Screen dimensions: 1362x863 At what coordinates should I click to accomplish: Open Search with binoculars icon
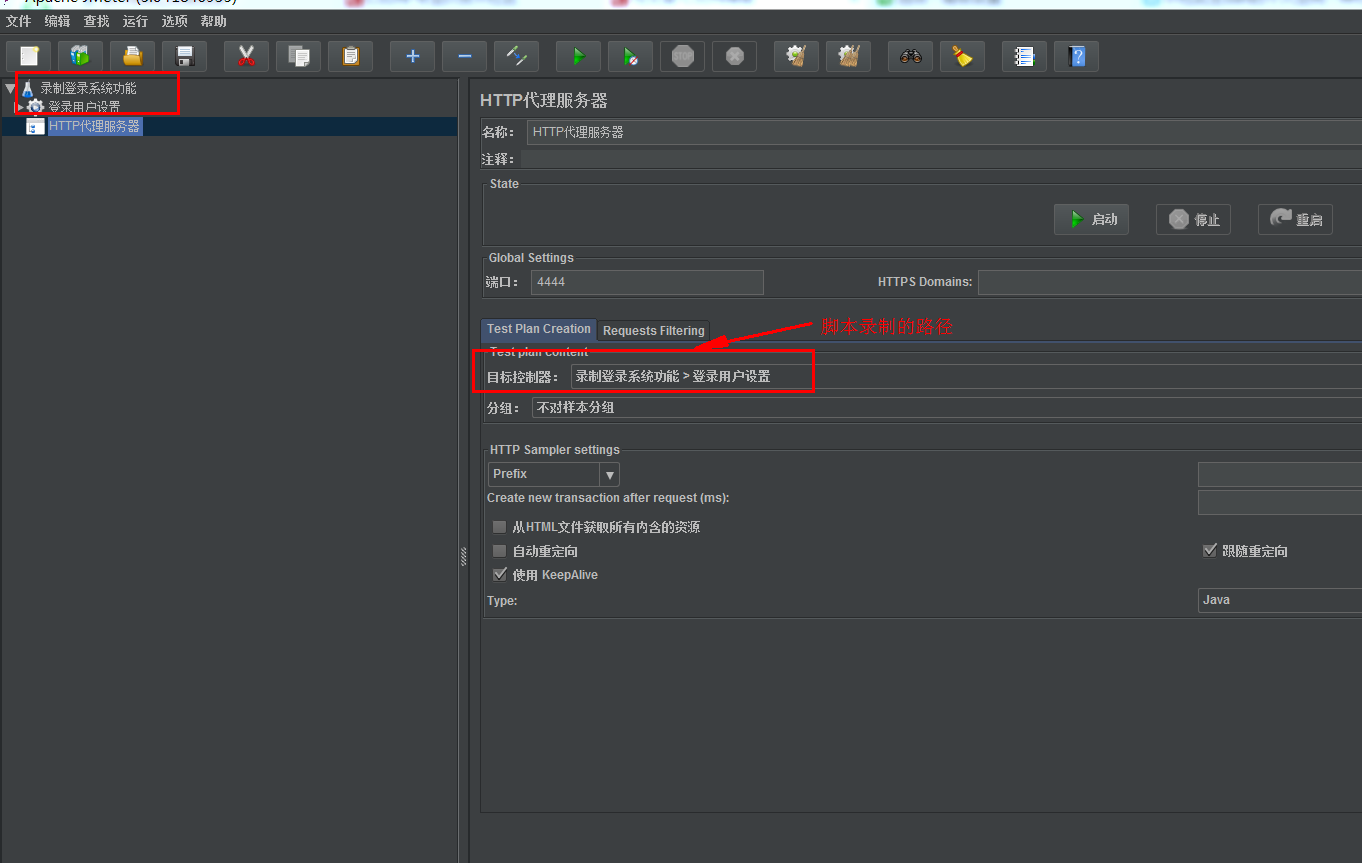click(x=910, y=56)
